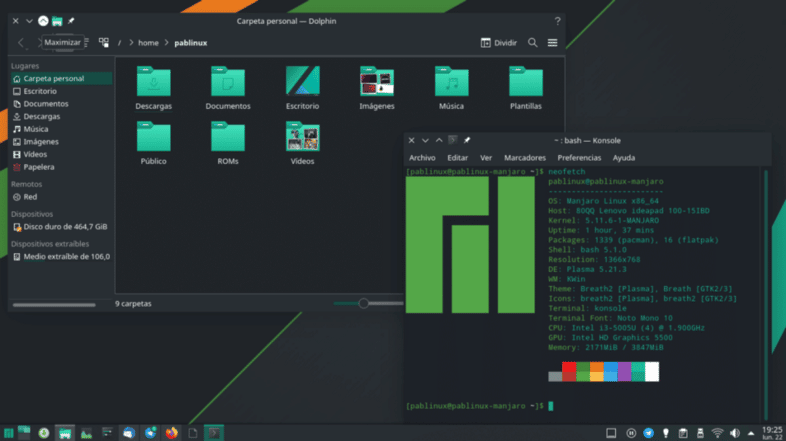Select Escritorio in Dolphin sidebar
Image resolution: width=786 pixels, height=441 pixels.
(x=61, y=91)
